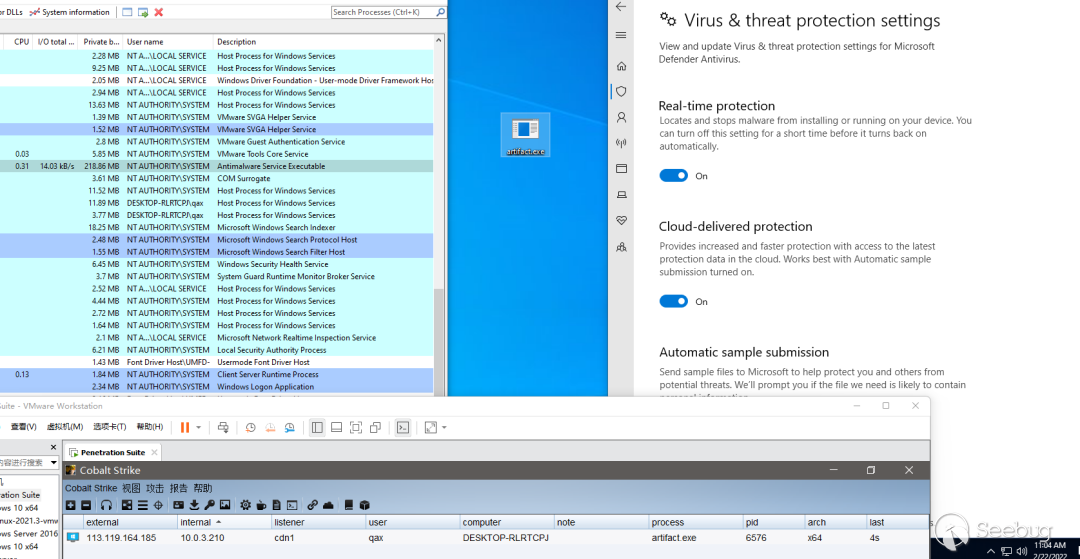Screen dimensions: 1080x559
Task: Open keystrokes key icon in Cobalt Strike
Action: pyautogui.click(x=209, y=505)
